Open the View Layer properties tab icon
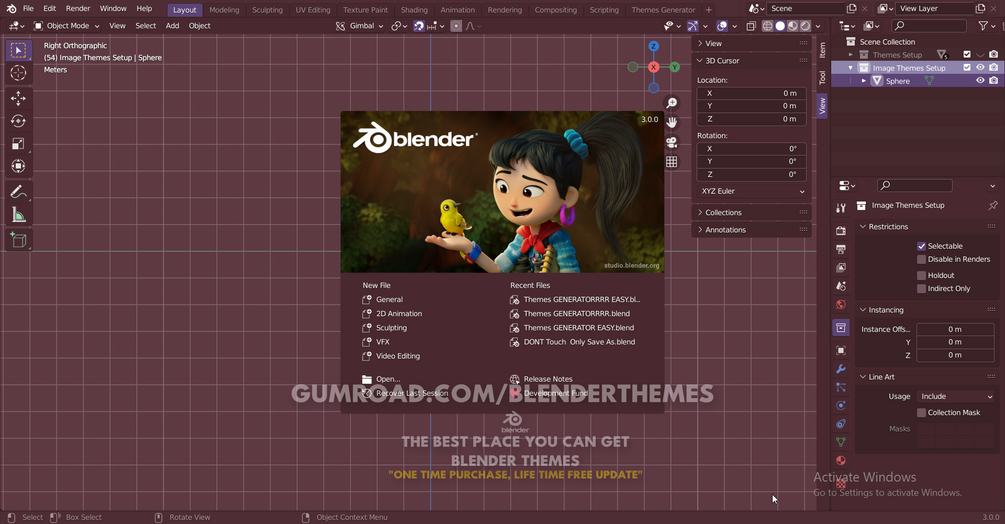 pos(841,268)
